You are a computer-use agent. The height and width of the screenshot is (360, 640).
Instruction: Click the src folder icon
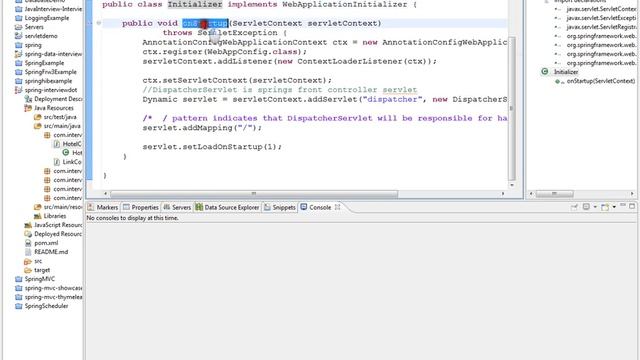(28, 261)
